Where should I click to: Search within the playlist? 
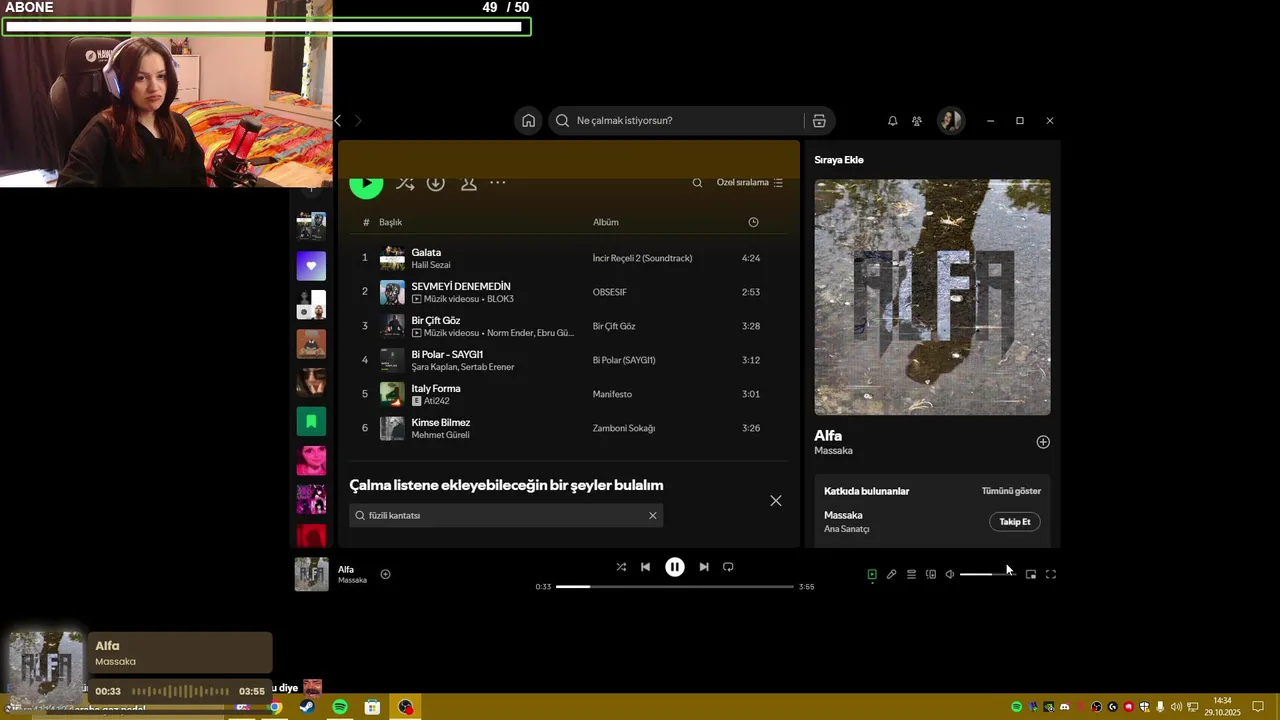coord(697,183)
